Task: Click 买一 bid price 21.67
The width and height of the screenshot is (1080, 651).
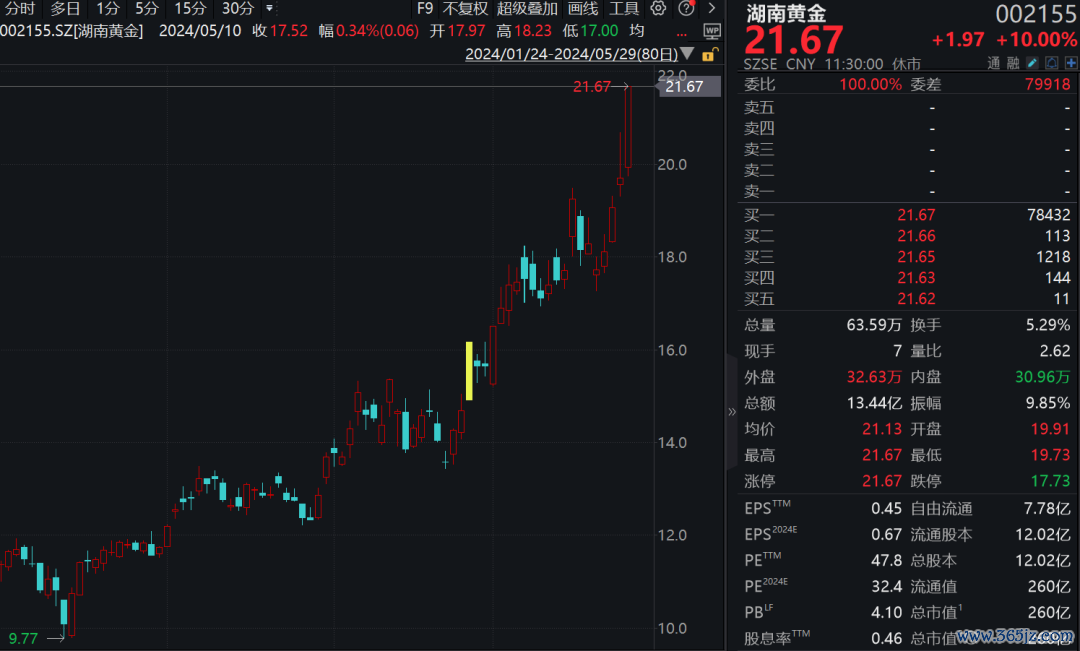Action: (916, 215)
